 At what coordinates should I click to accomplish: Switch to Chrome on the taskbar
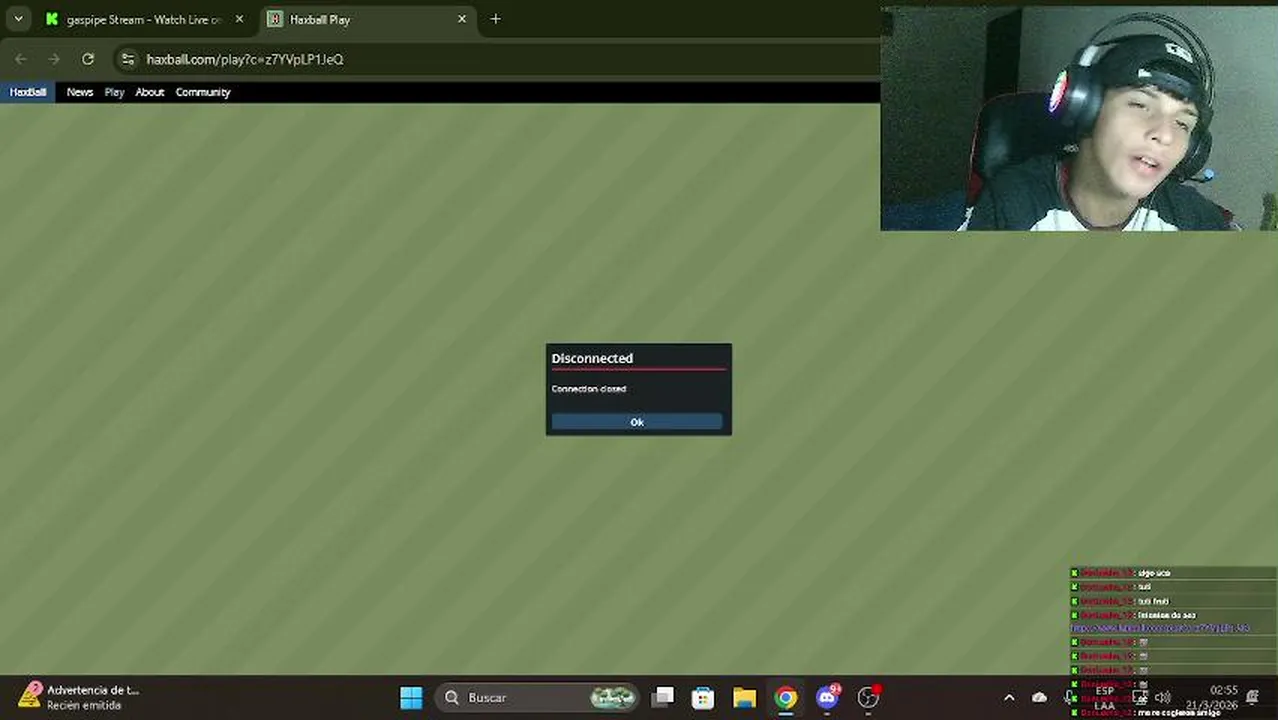[x=786, y=697]
